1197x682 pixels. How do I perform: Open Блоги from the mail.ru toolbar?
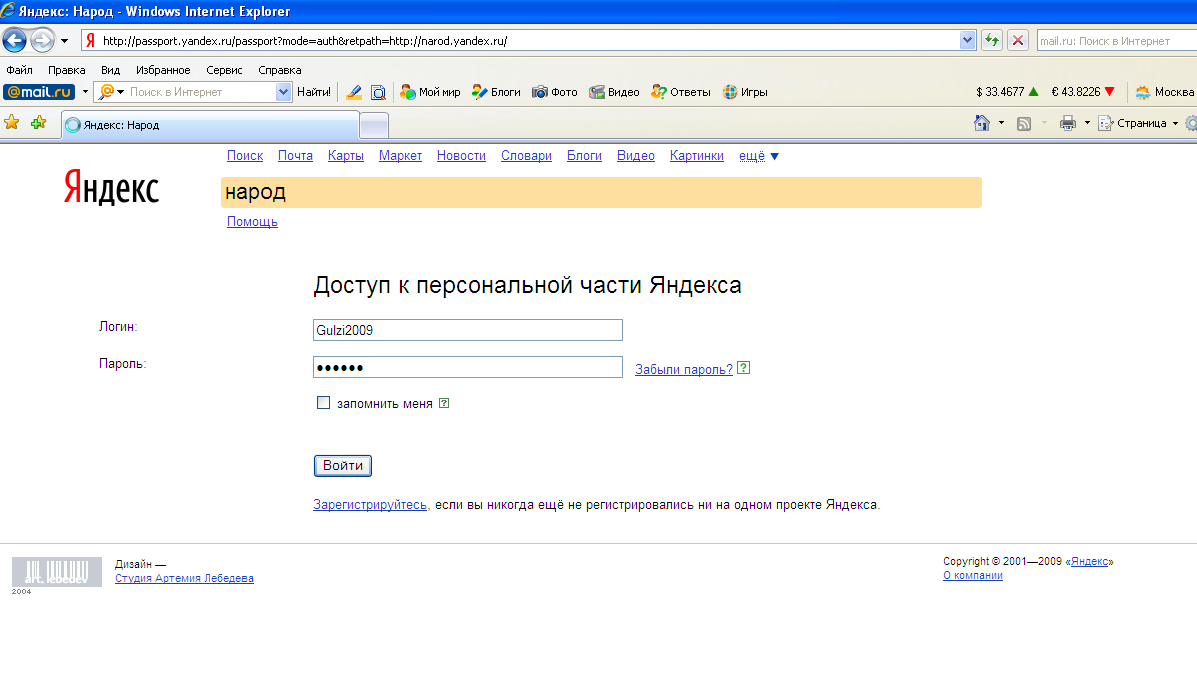(x=495, y=92)
